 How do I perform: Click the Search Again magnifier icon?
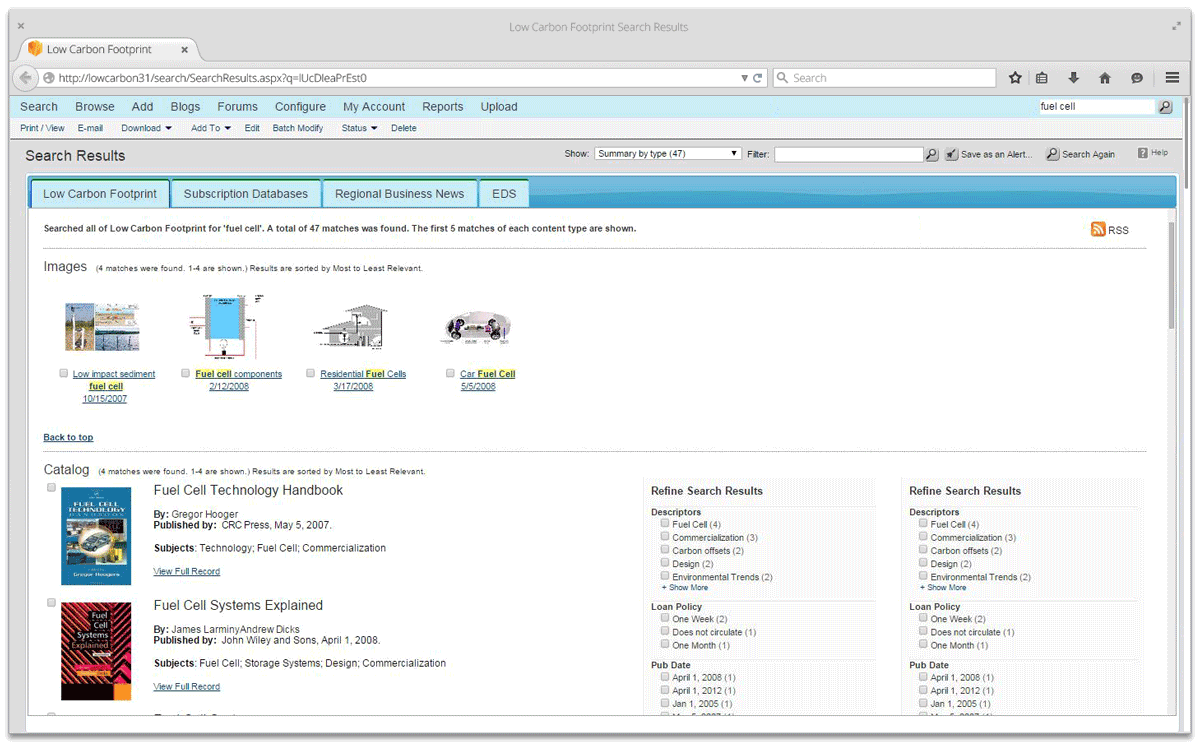point(1051,152)
